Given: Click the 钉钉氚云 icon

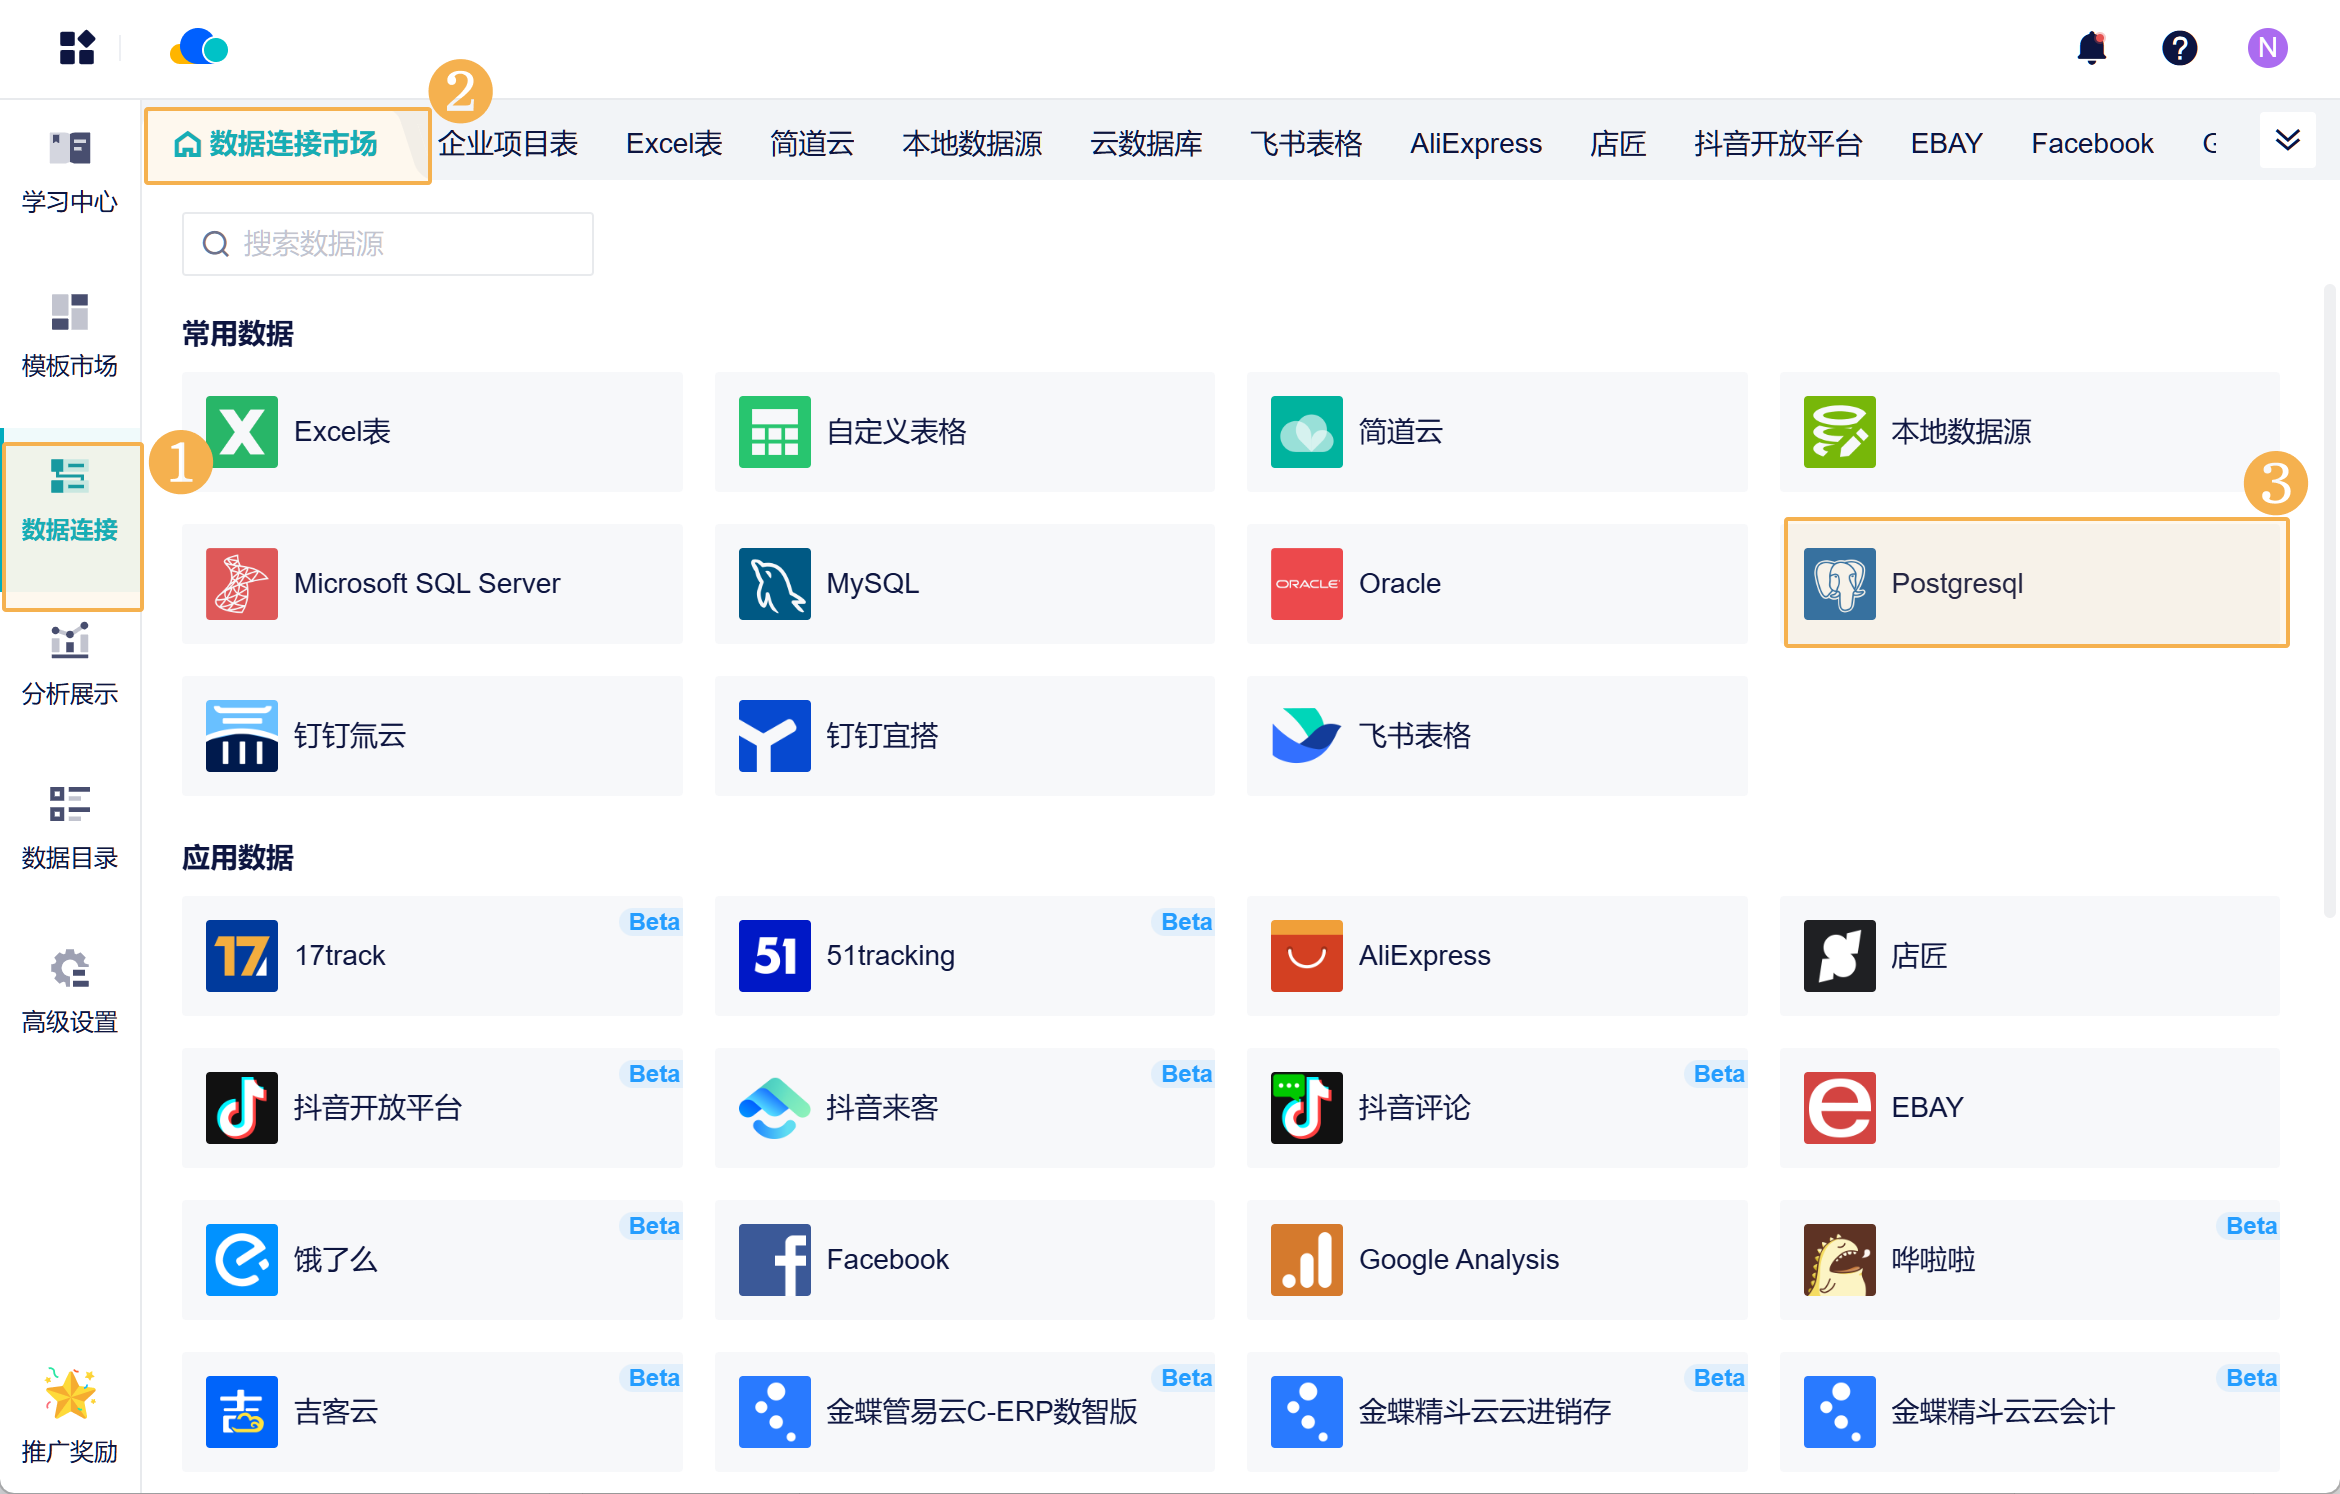Looking at the screenshot, I should pyautogui.click(x=242, y=736).
